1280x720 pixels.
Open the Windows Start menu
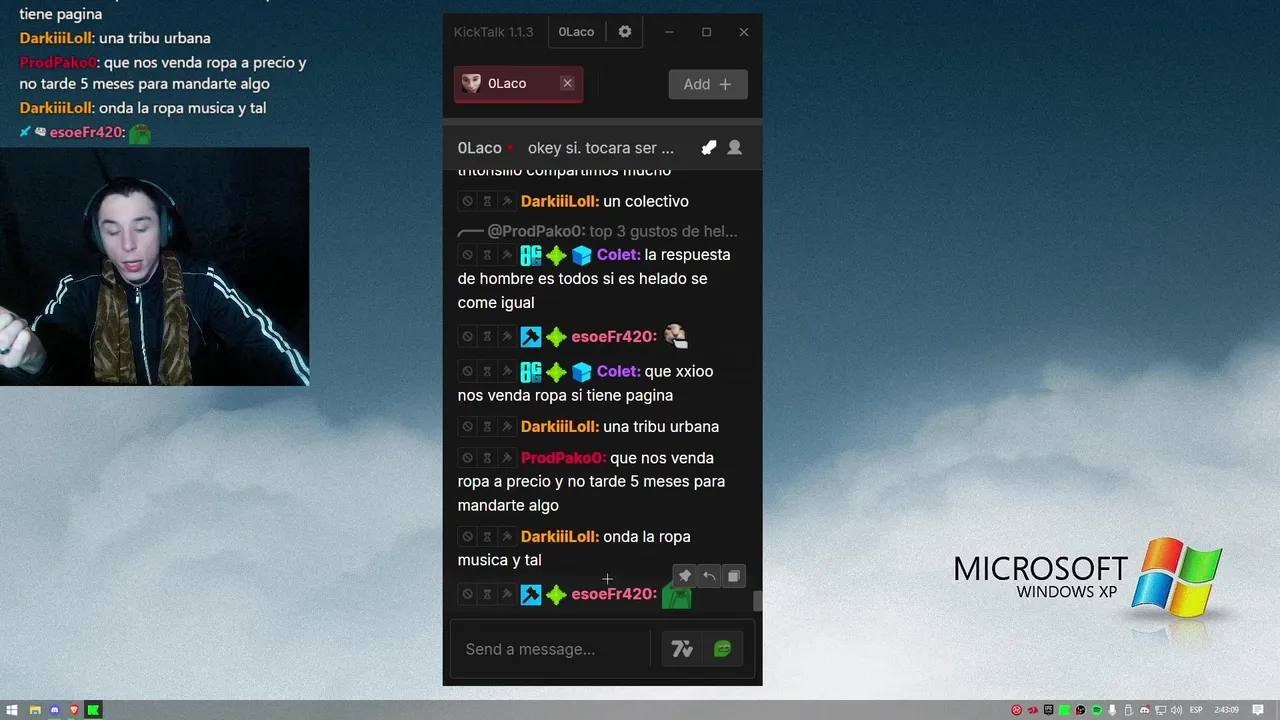tap(13, 710)
